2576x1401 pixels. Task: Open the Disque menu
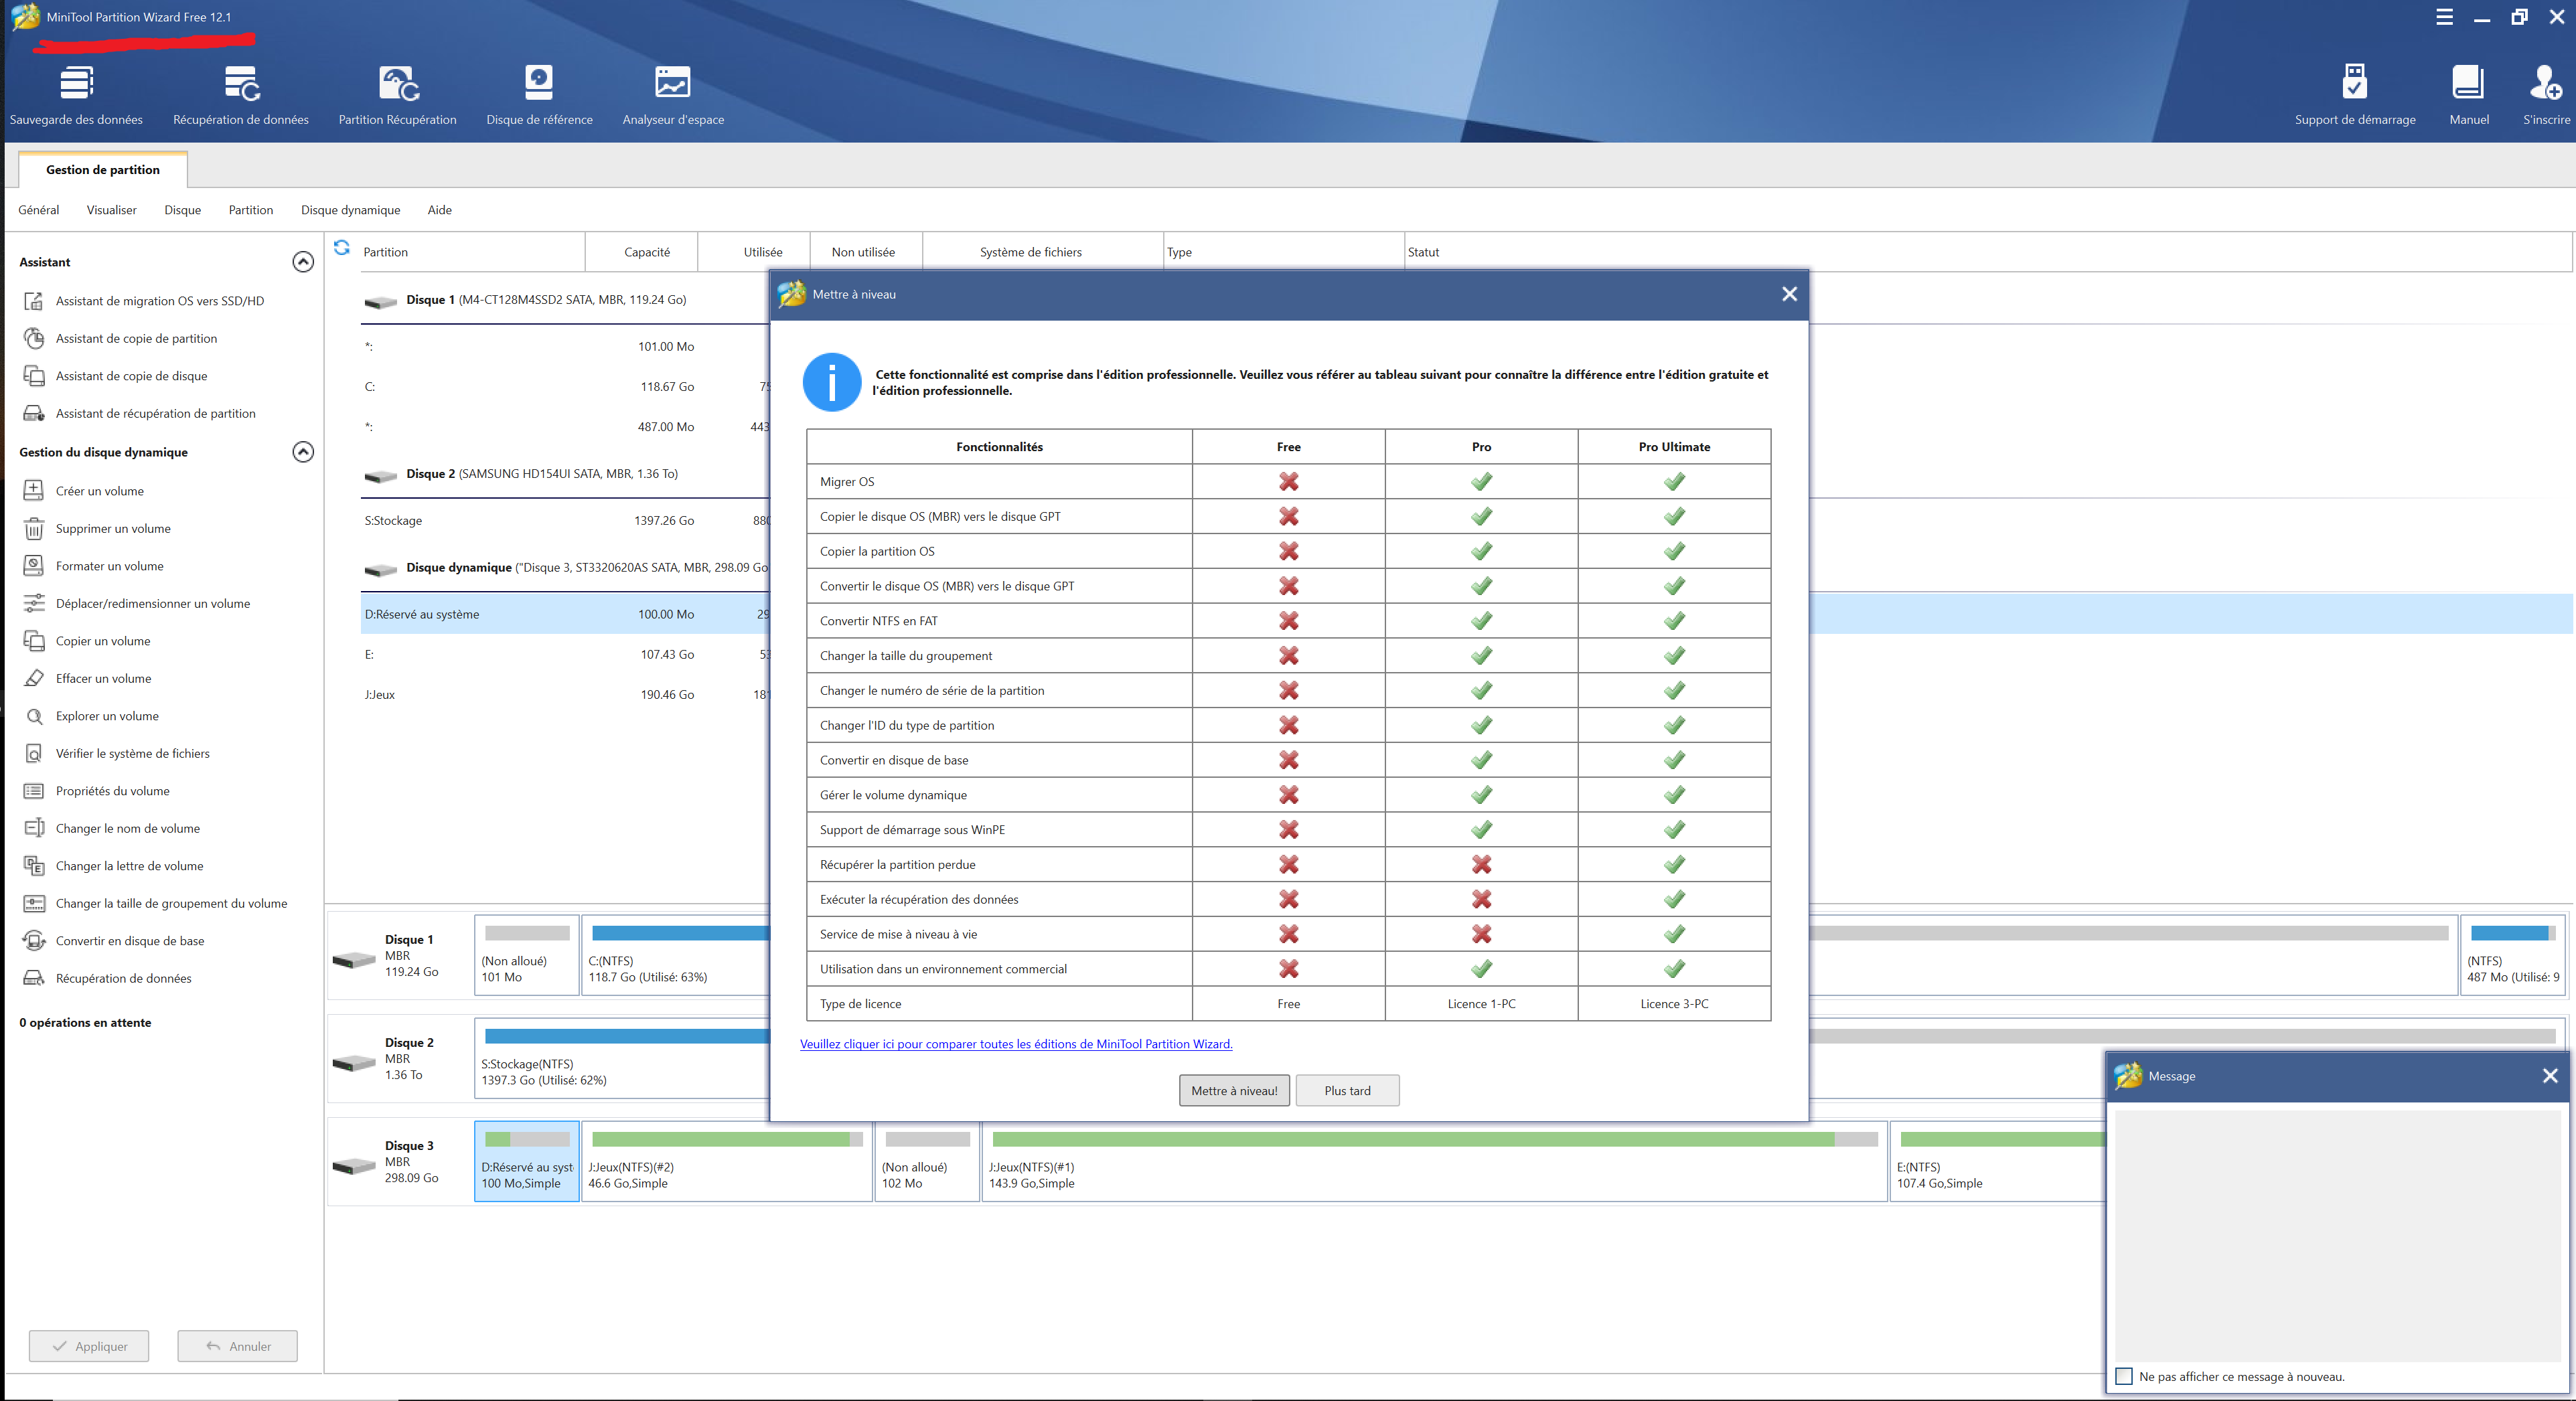coord(183,210)
